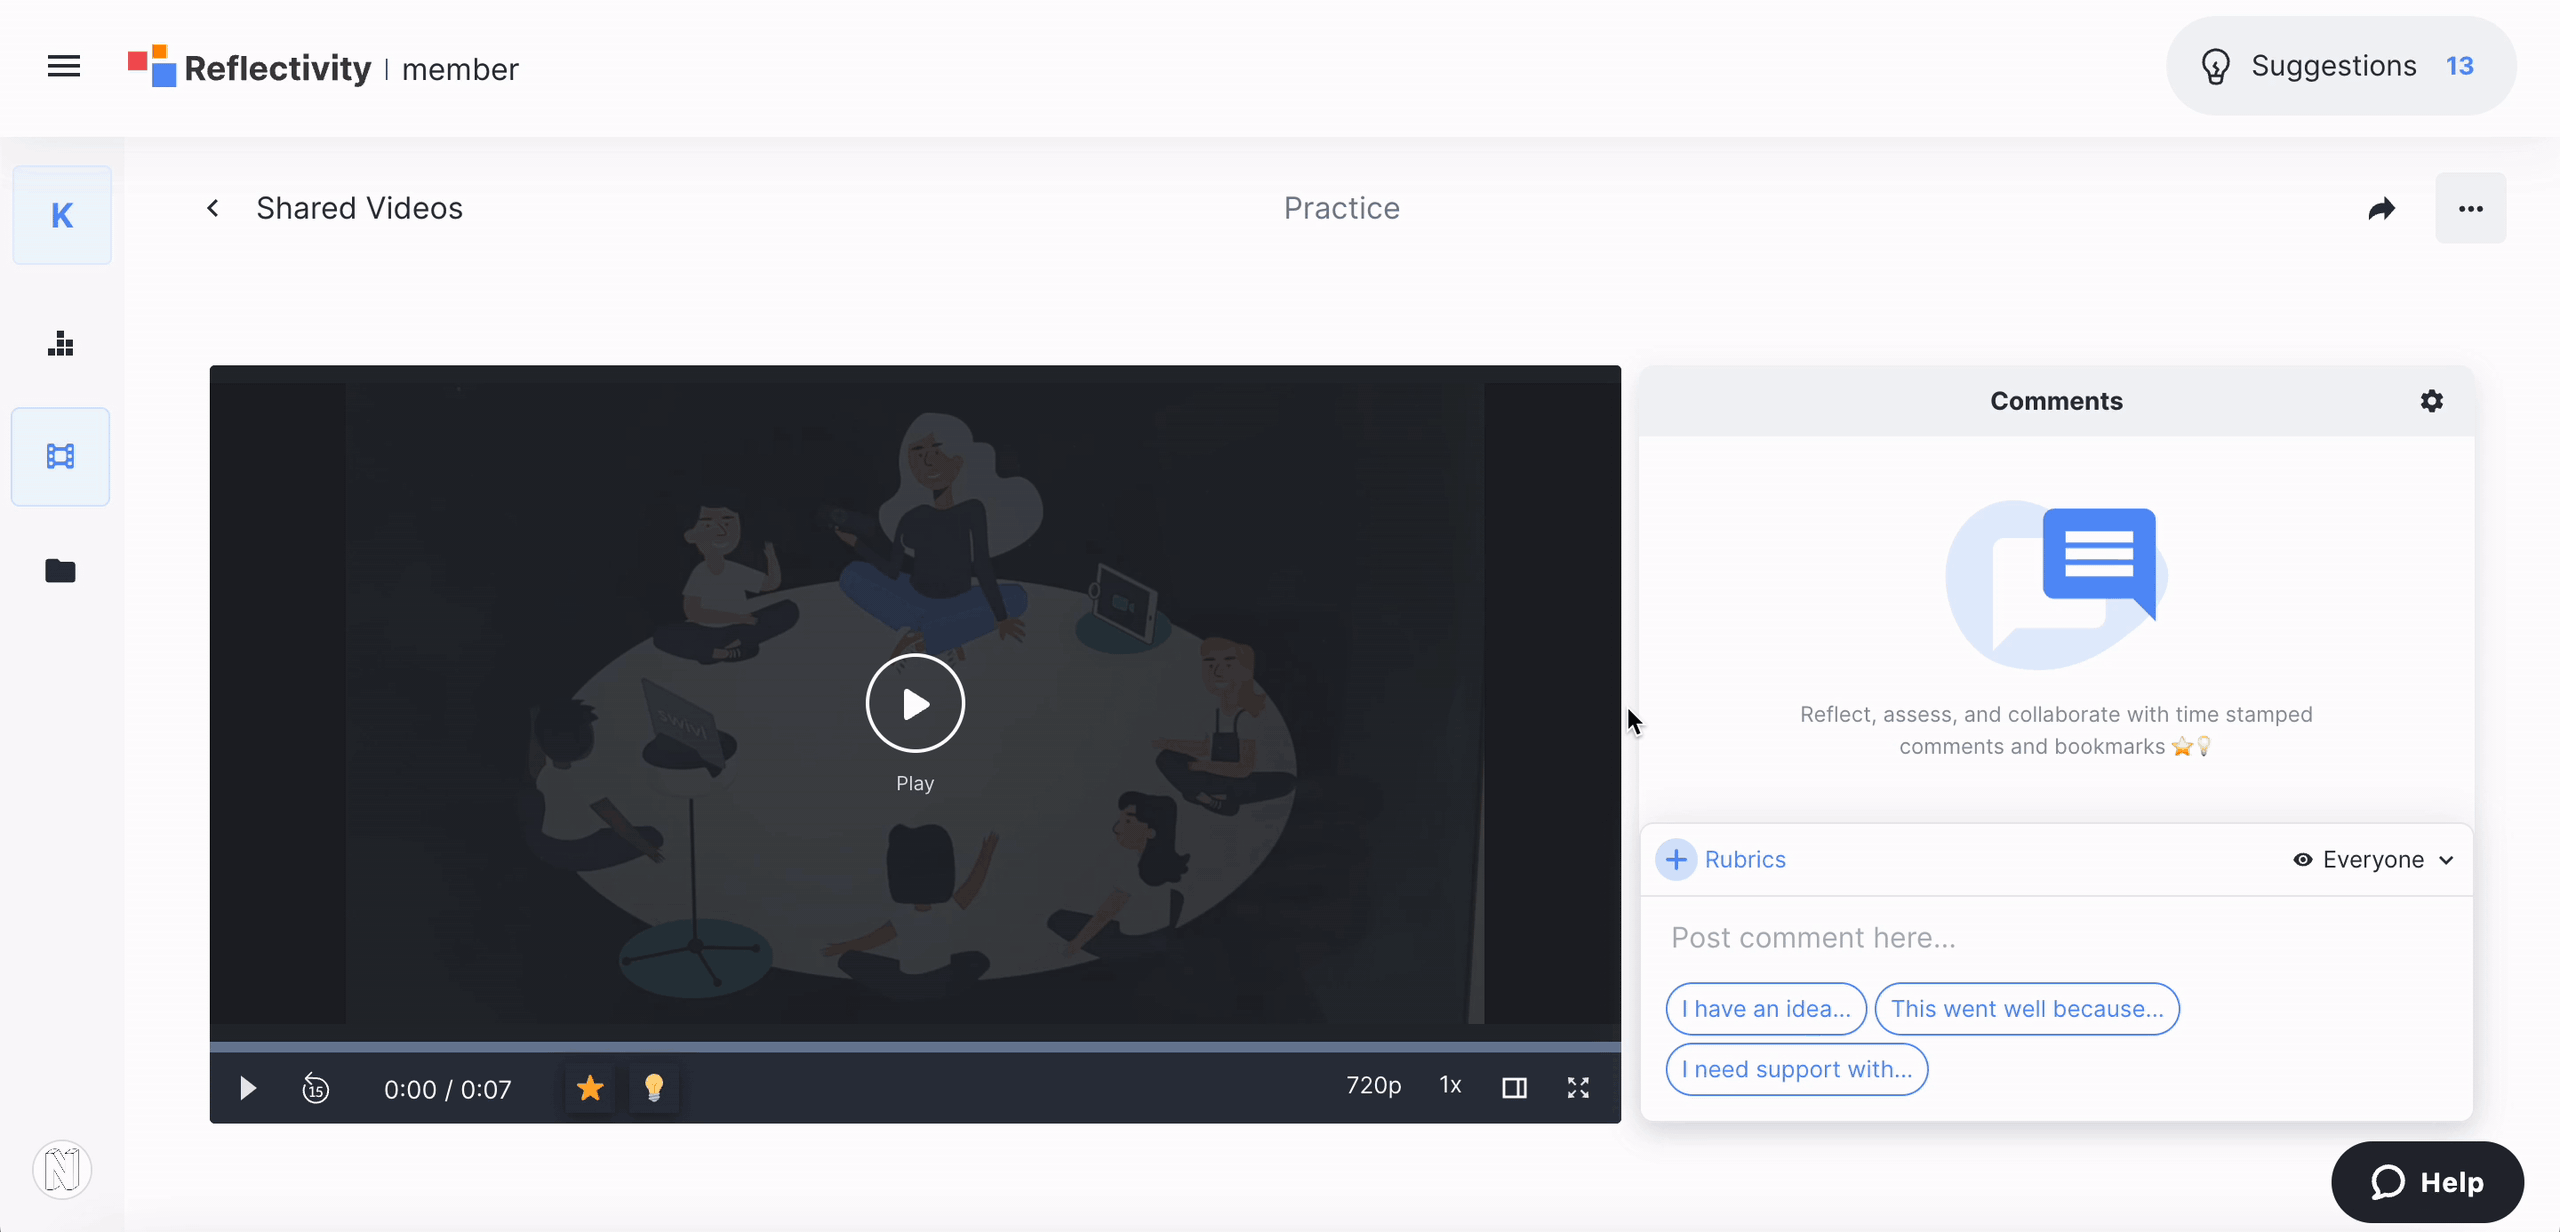Toggle fullscreen video mode
Screen dimensions: 2560x1232
[1578, 1088]
